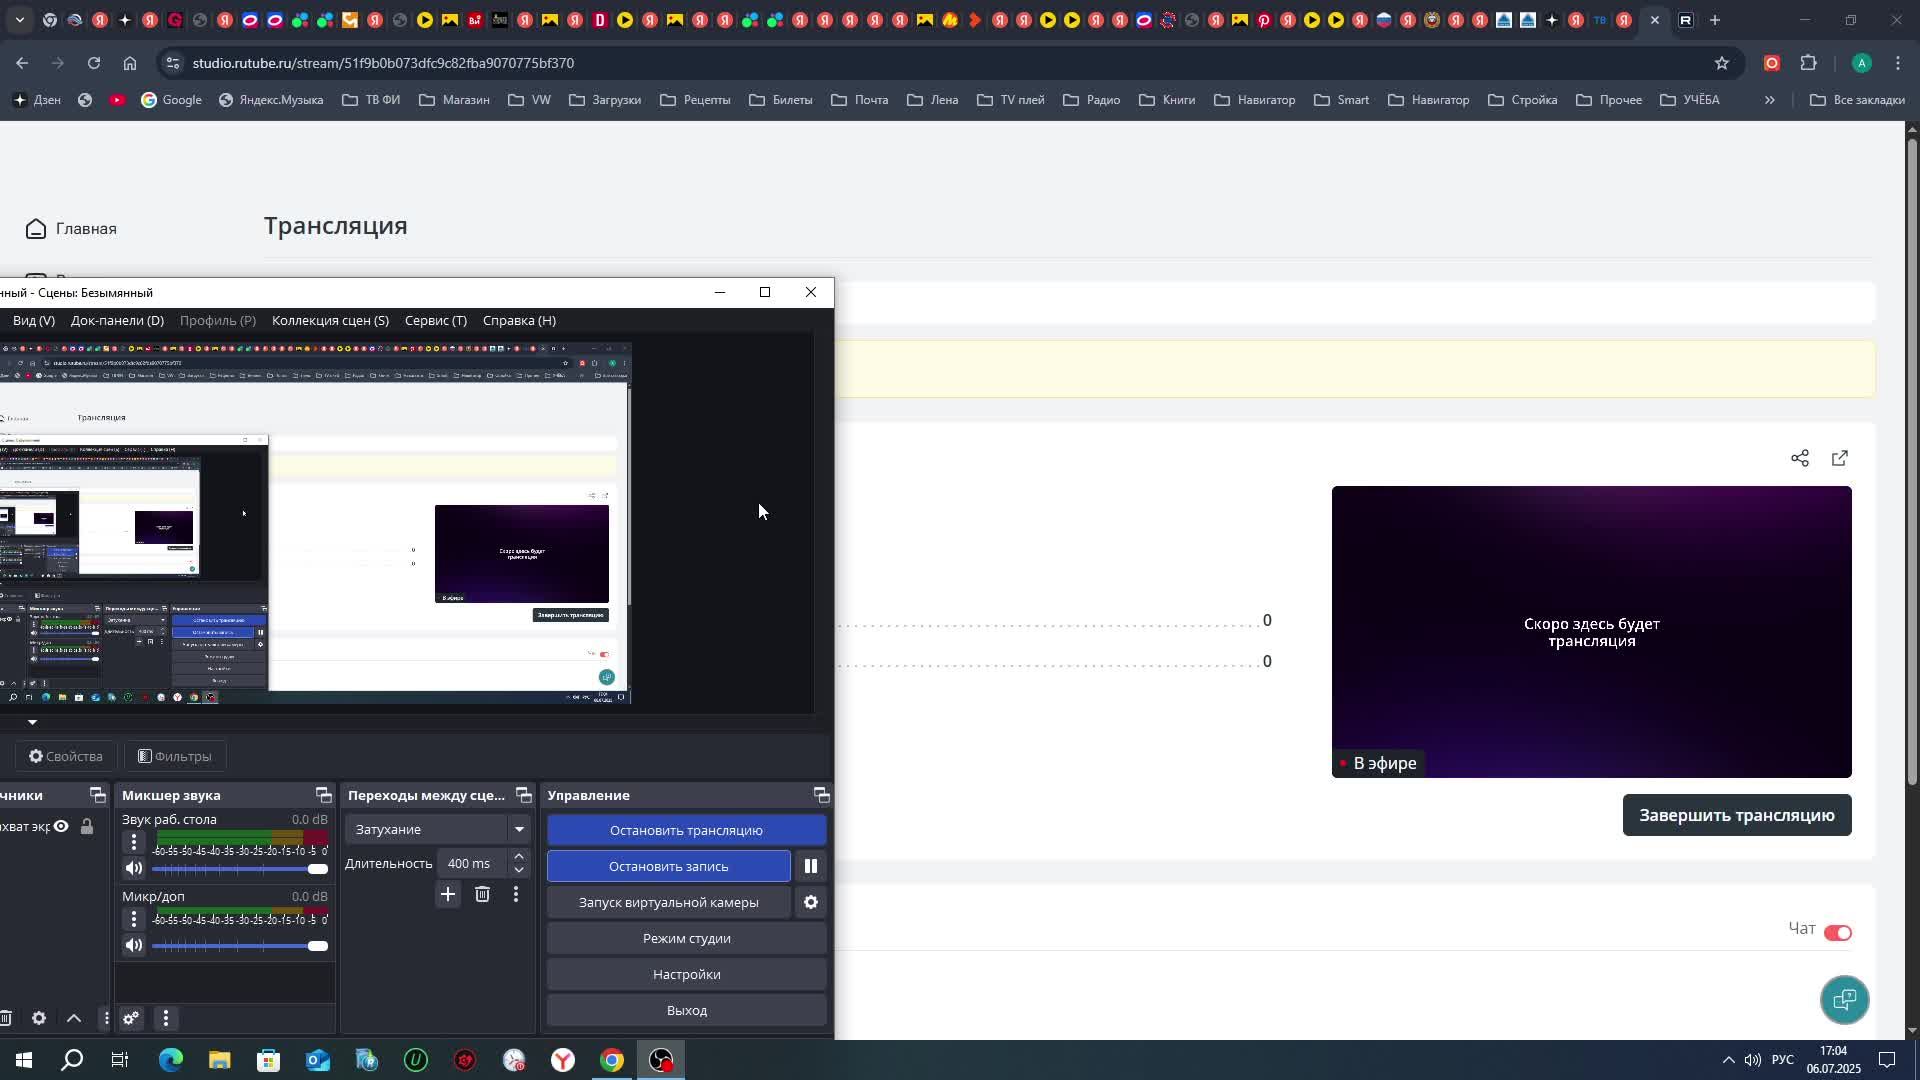Move the source up with the arrow icon
This screenshot has width=1920, height=1080.
coord(74,1018)
